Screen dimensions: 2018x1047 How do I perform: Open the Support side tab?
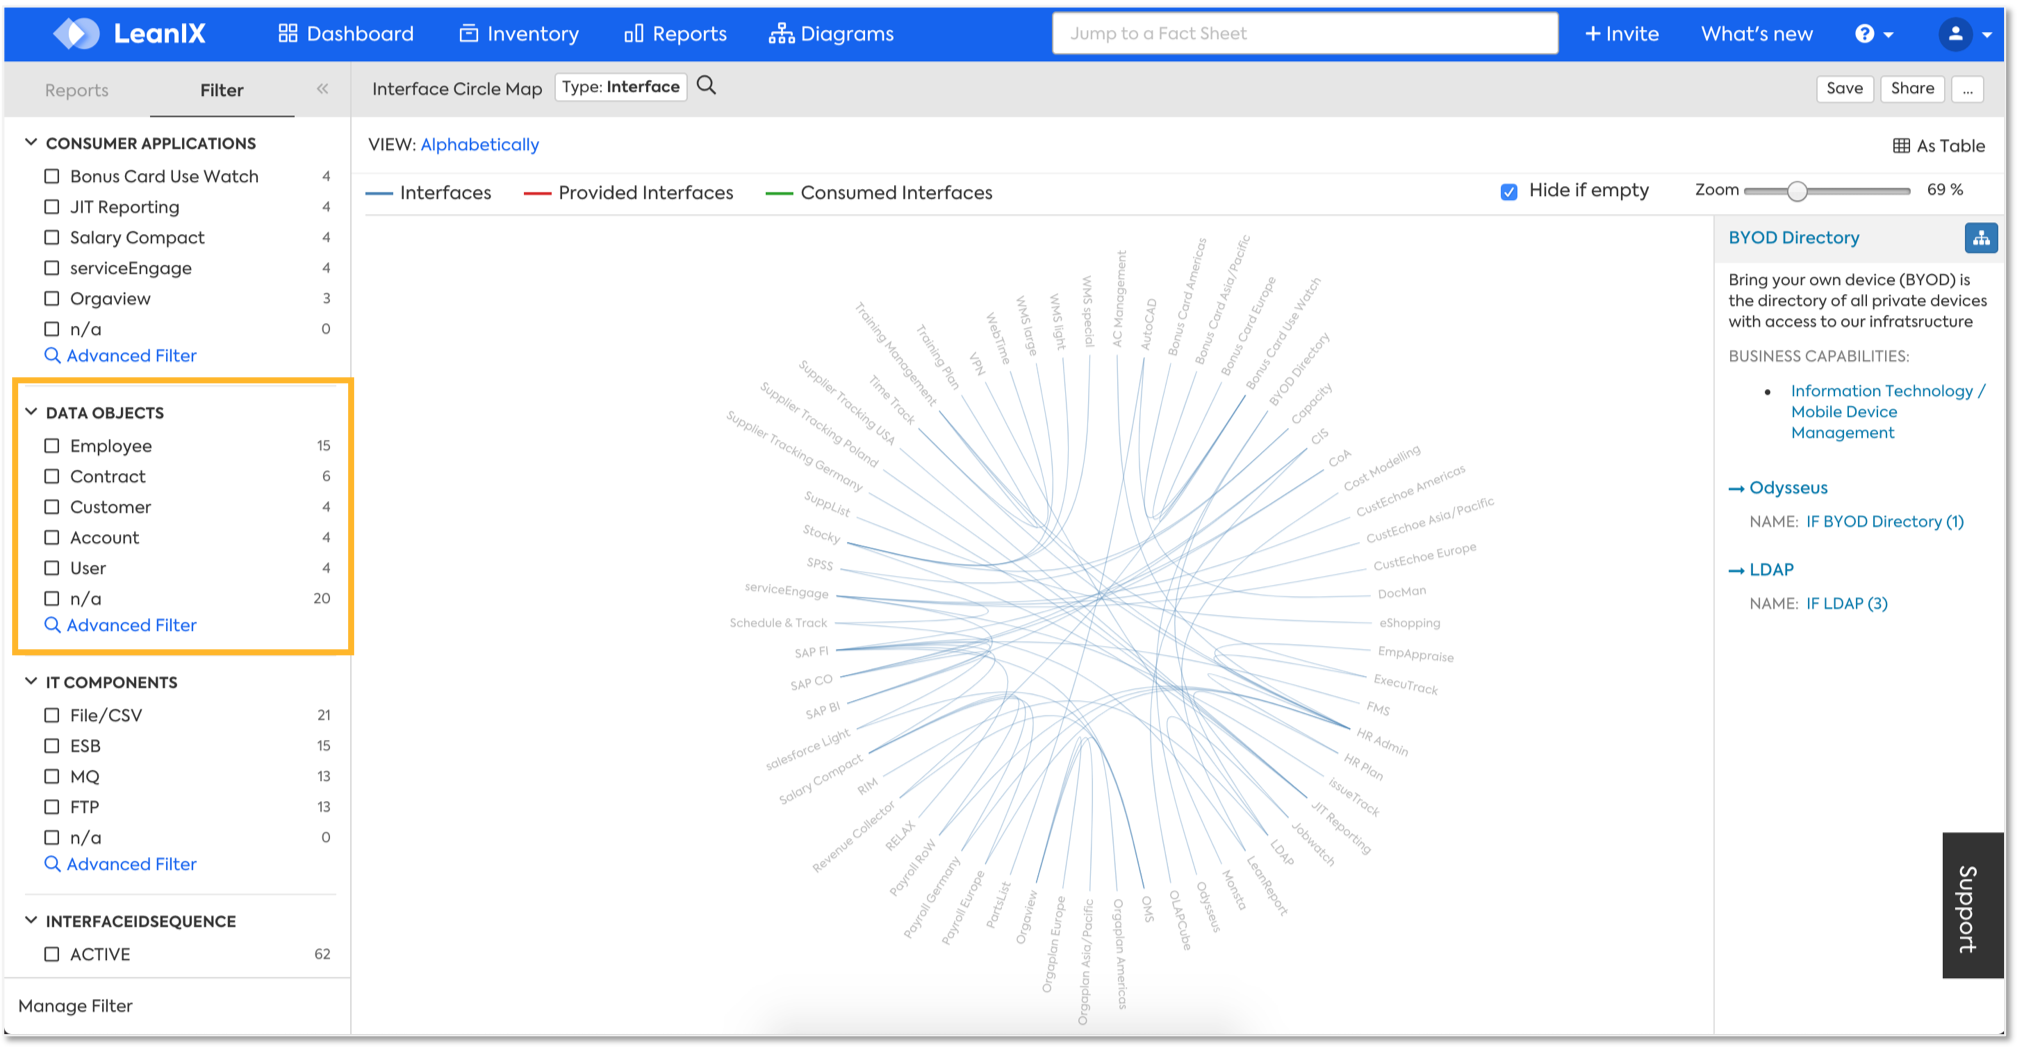[x=1972, y=906]
